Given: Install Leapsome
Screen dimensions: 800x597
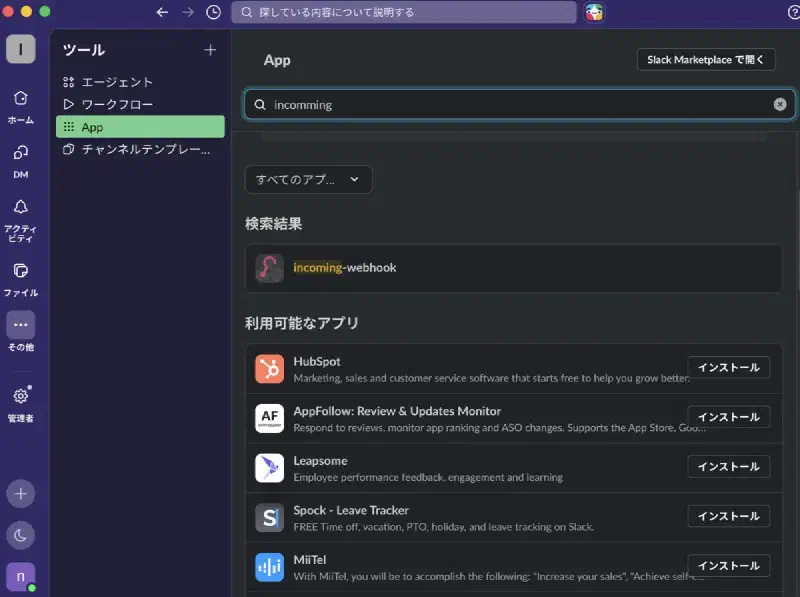Looking at the screenshot, I should click(x=729, y=466).
